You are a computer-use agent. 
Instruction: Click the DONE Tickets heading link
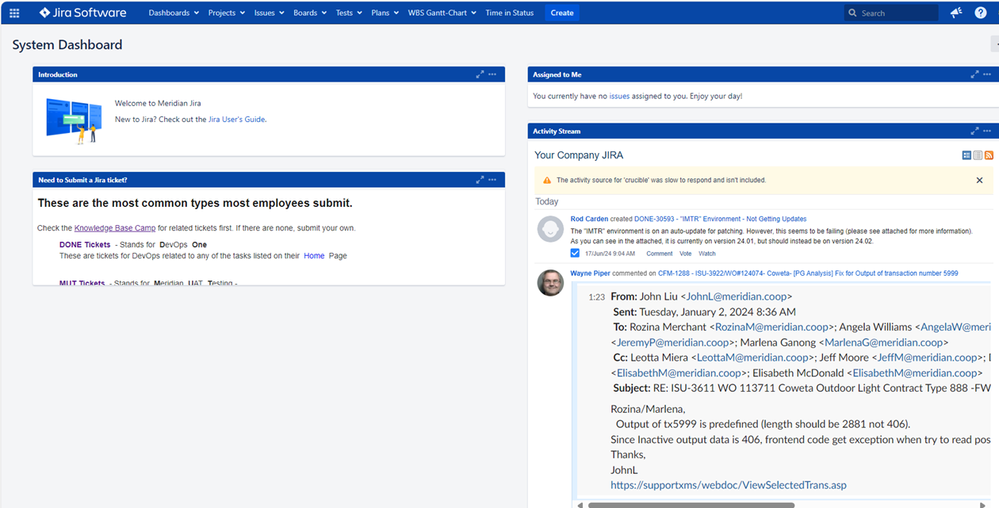pos(85,245)
